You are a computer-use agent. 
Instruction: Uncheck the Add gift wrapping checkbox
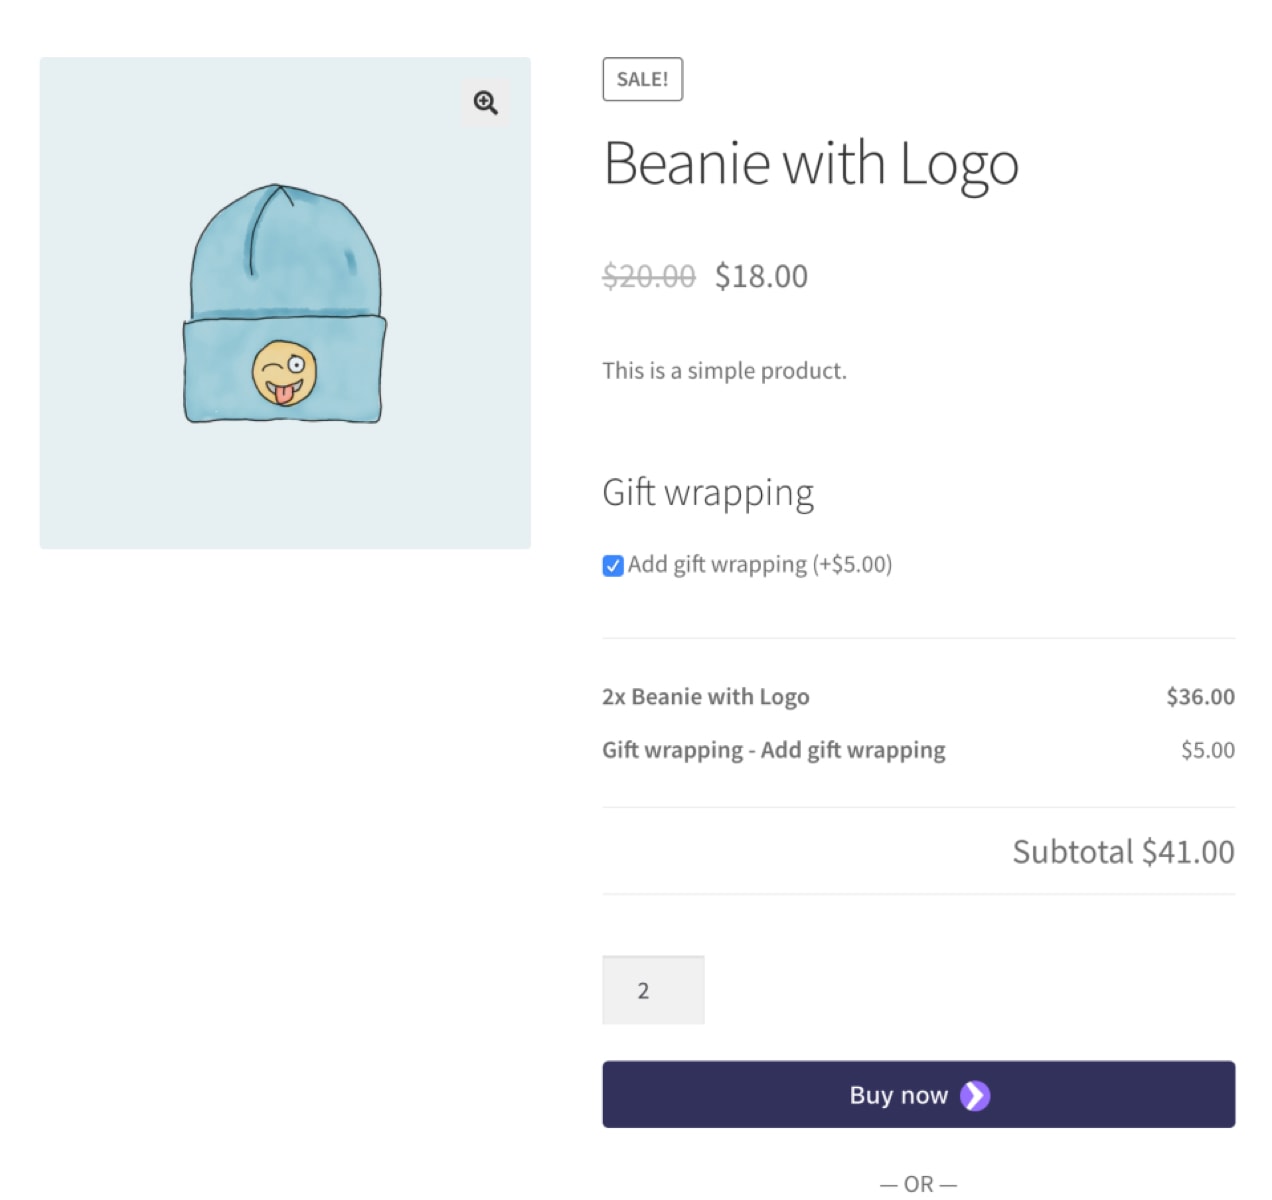click(x=613, y=566)
